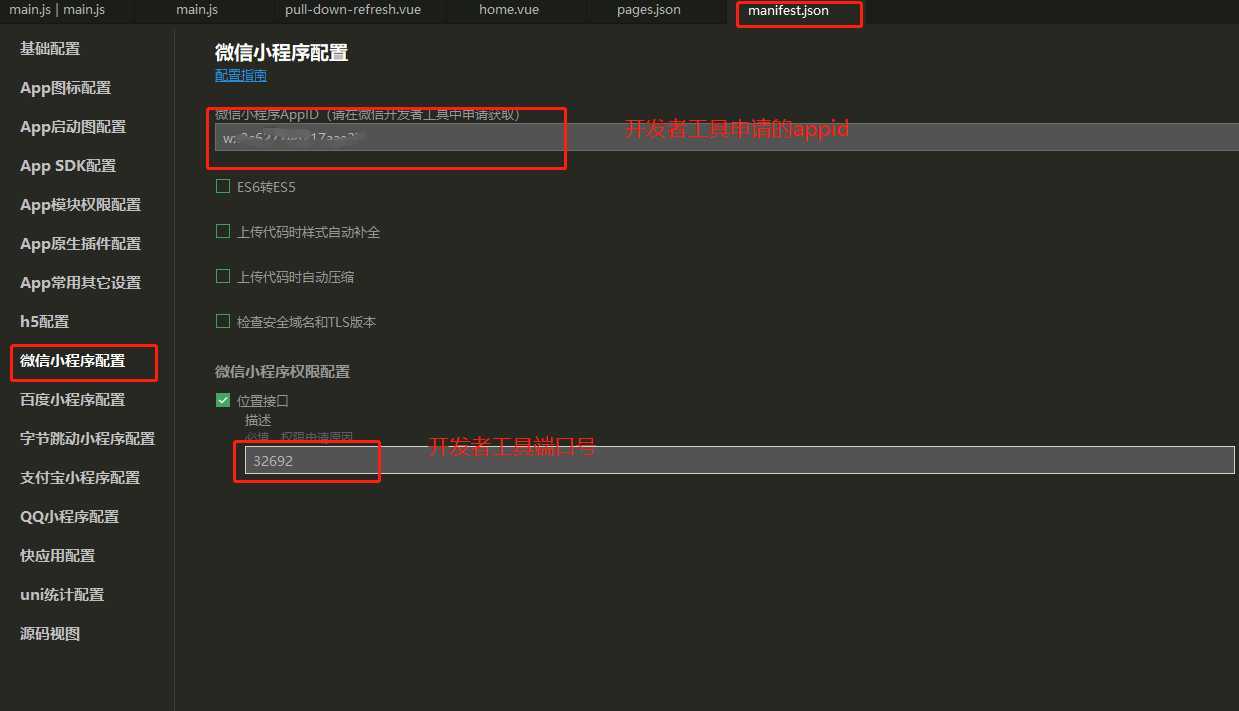
Task: Select uni统计配置 in sidebar
Action: 62,595
